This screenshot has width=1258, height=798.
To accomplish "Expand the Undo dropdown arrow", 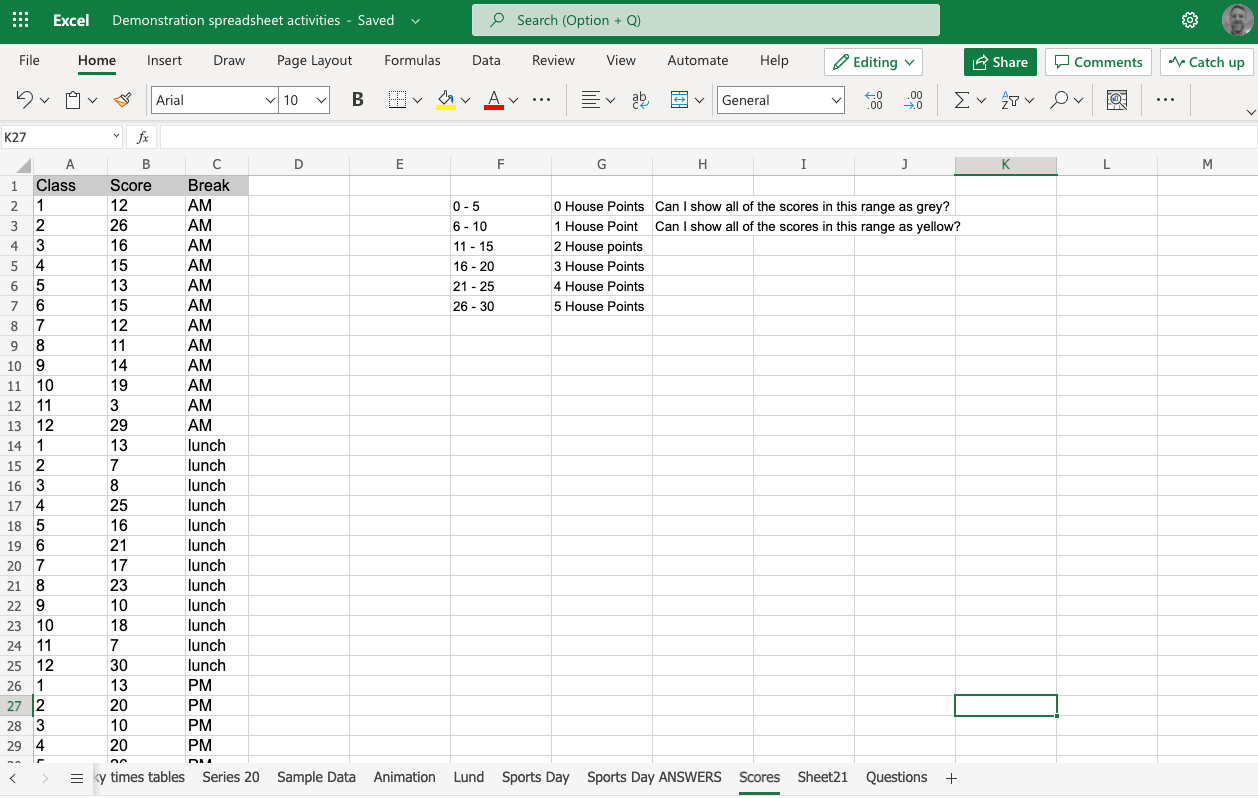I will point(44,100).
